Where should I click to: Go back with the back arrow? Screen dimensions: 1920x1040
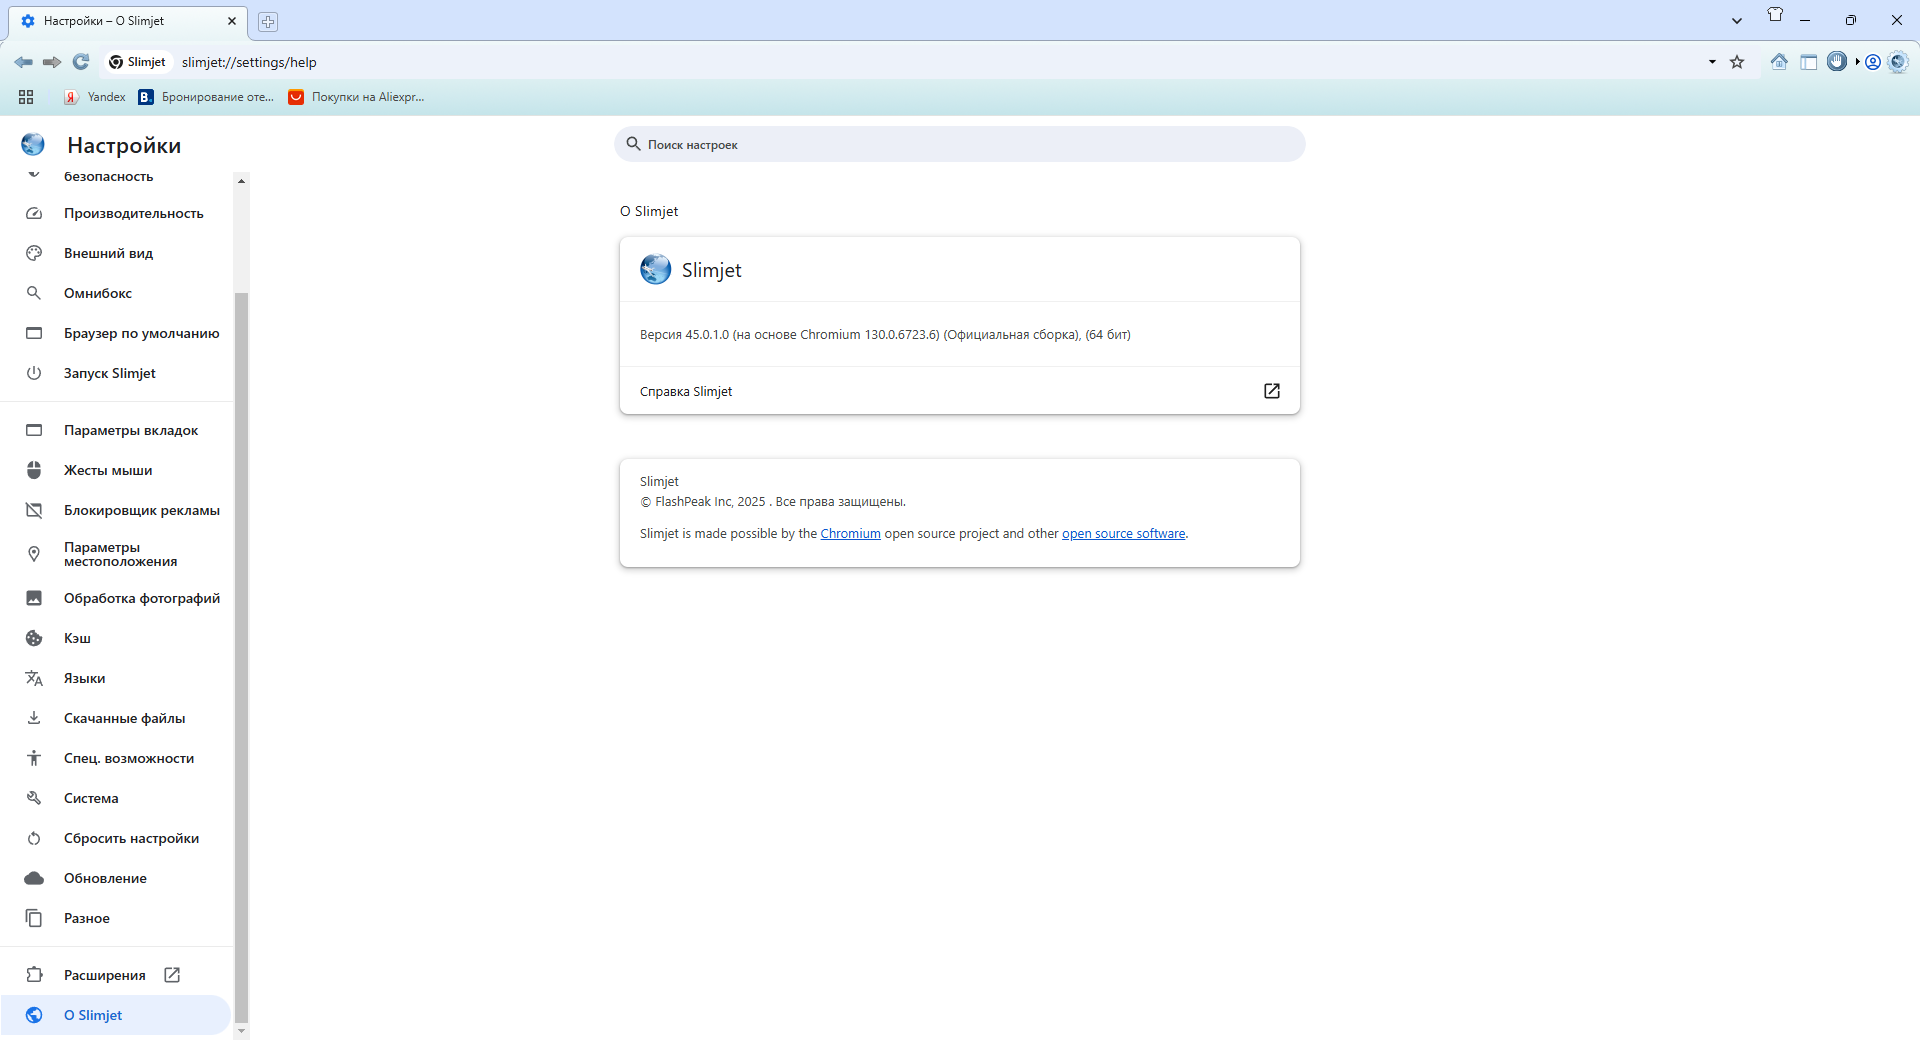point(23,62)
